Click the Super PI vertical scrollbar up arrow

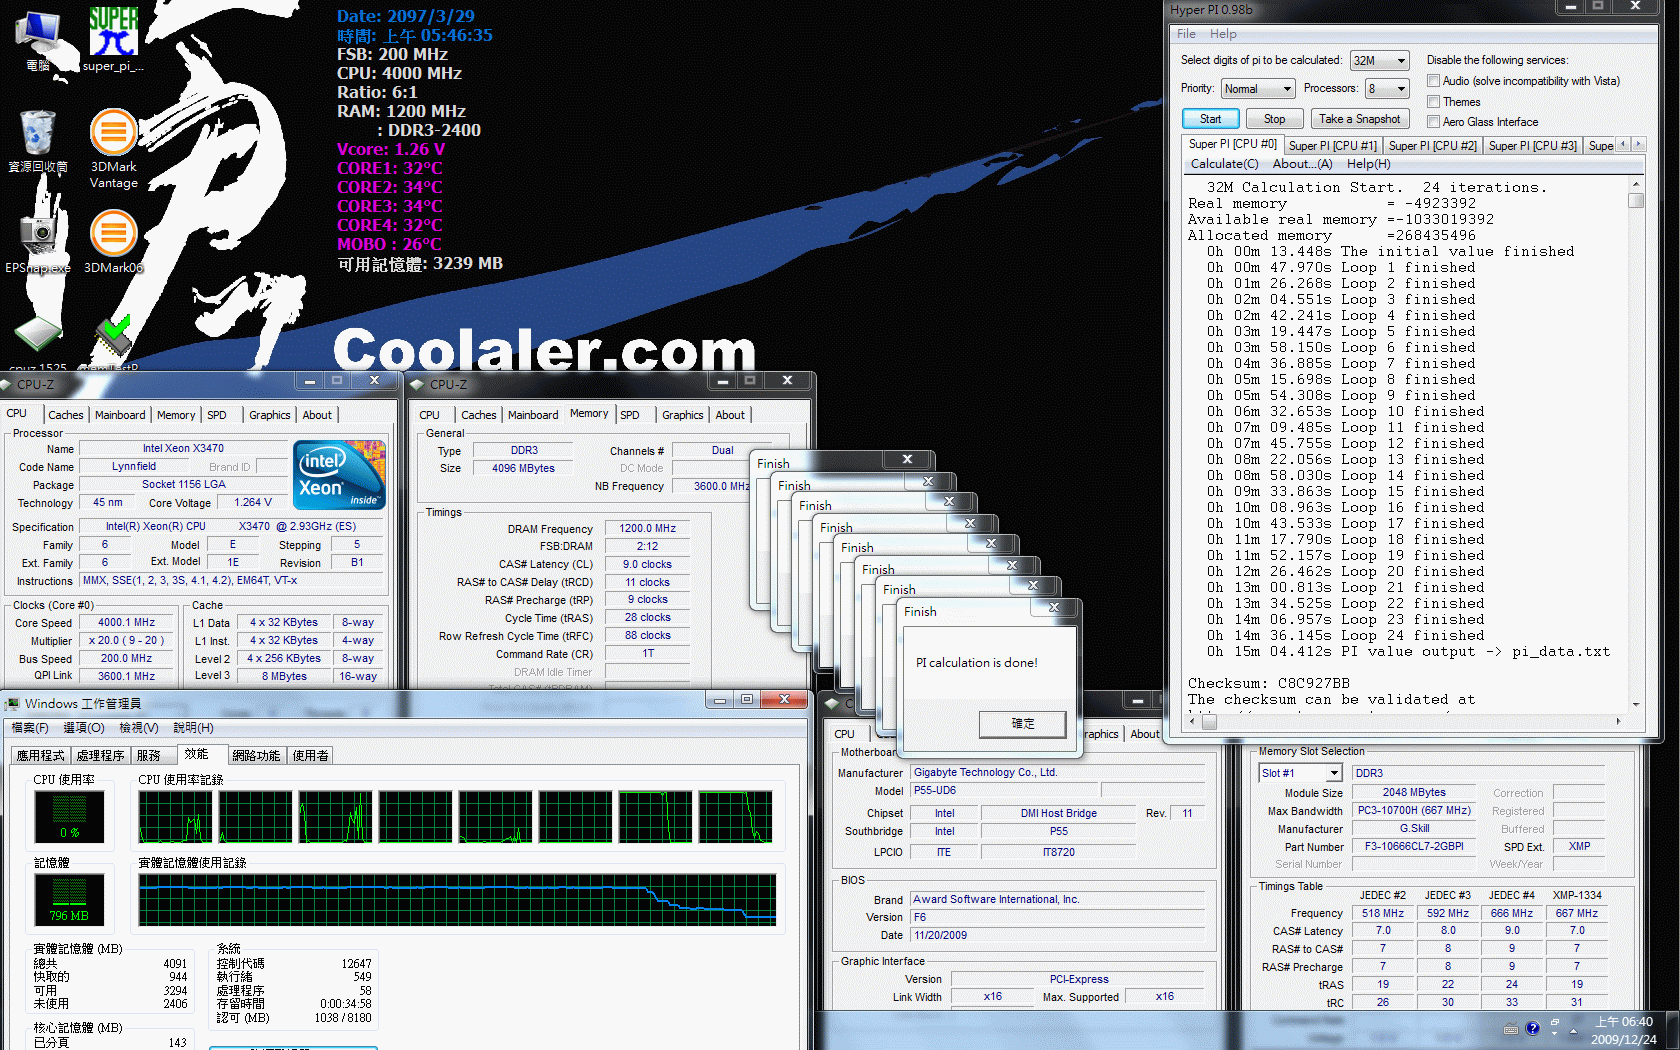pyautogui.click(x=1636, y=185)
